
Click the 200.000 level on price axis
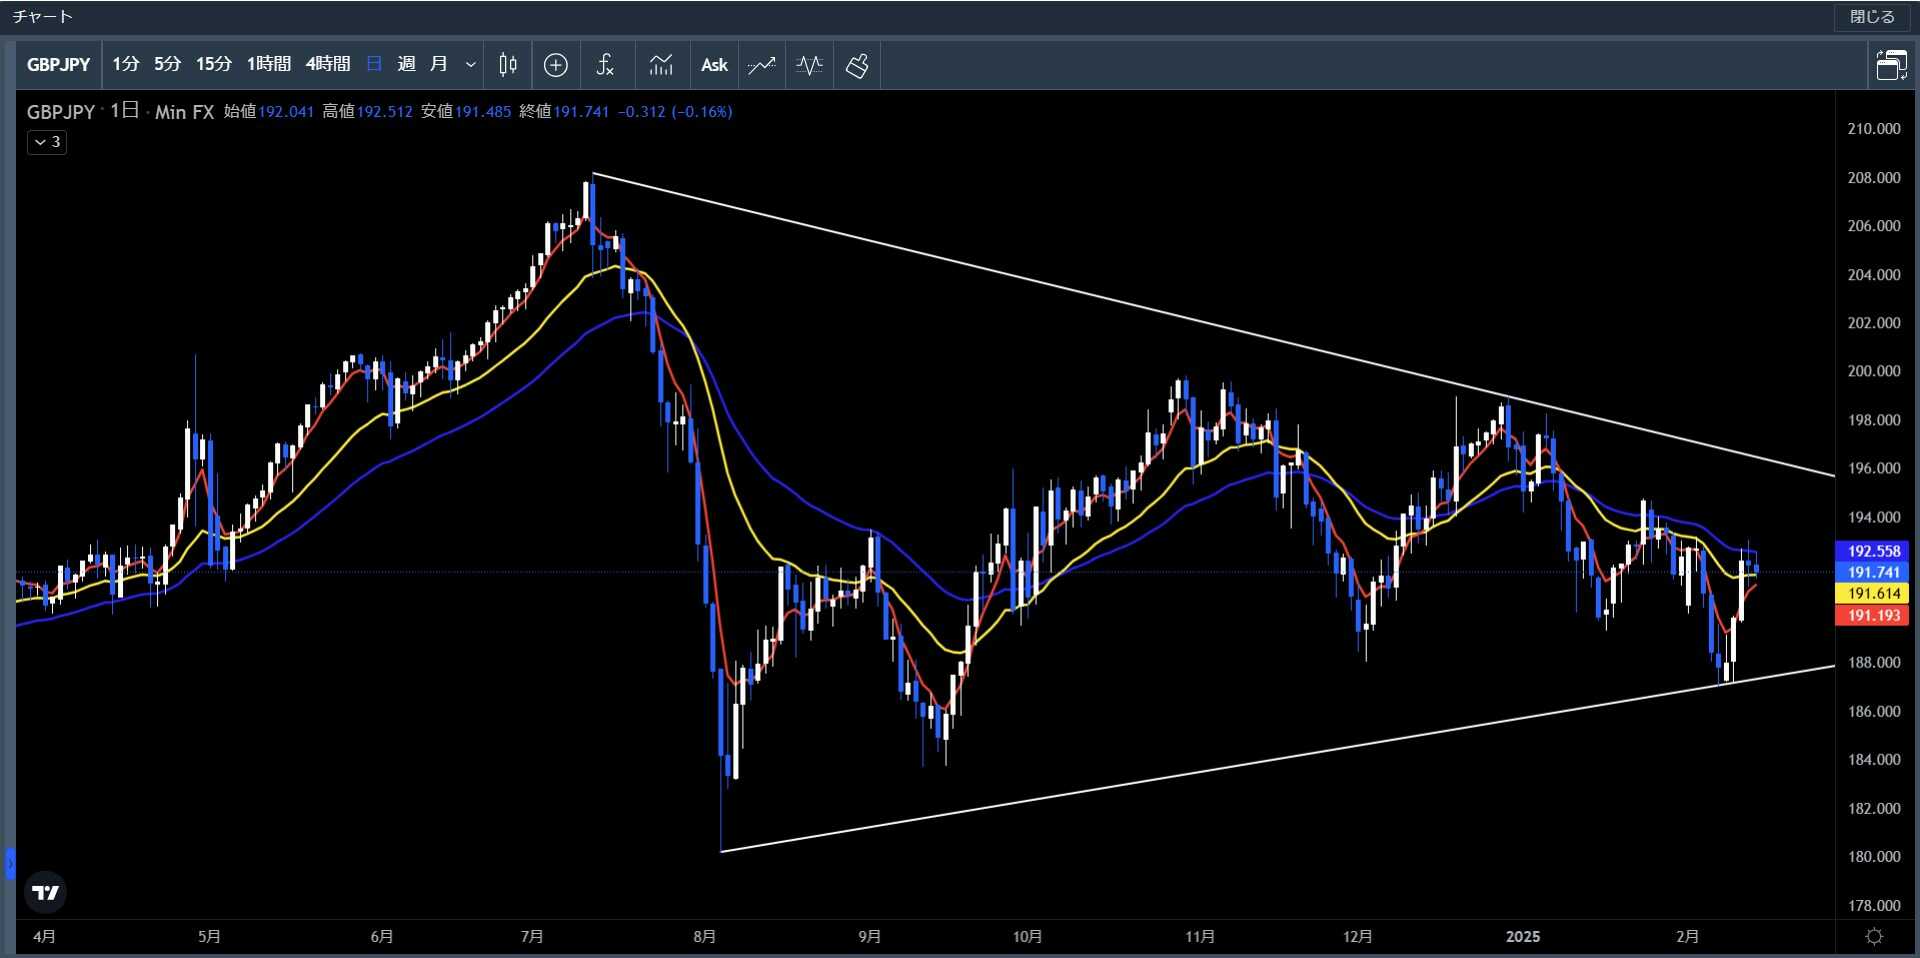pos(1874,371)
